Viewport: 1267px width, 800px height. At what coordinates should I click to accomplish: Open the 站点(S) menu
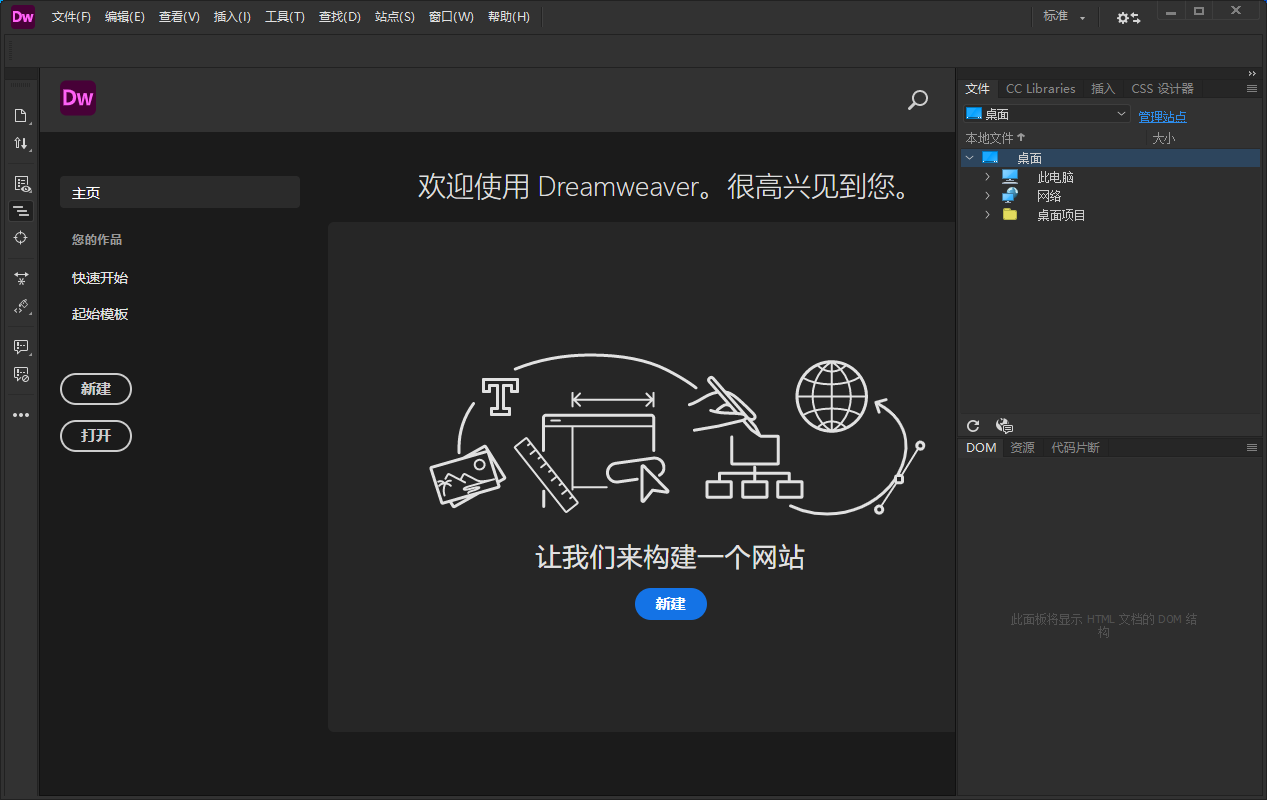point(394,17)
